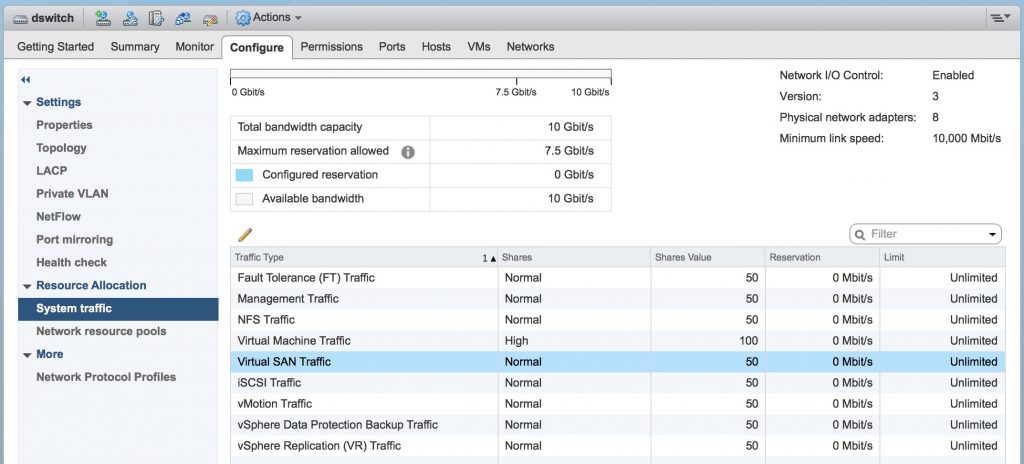Open the panel options menu at top right
Screen dimensions: 1024x464
[1000, 17]
